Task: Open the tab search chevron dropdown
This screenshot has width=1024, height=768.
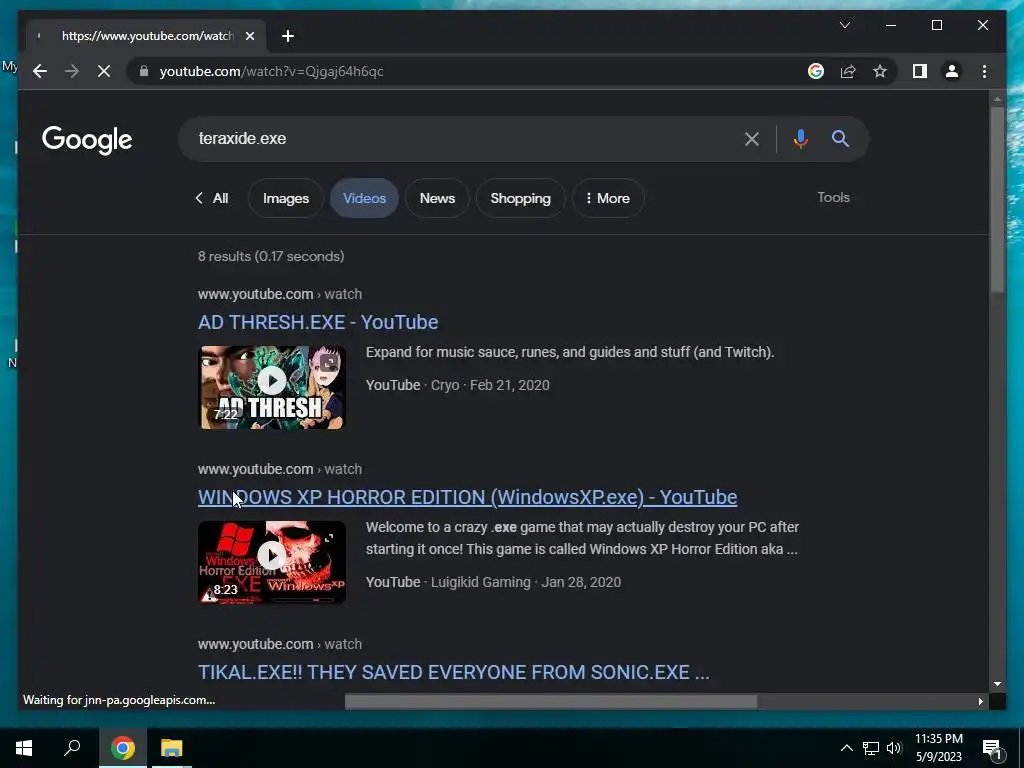Action: tap(844, 25)
